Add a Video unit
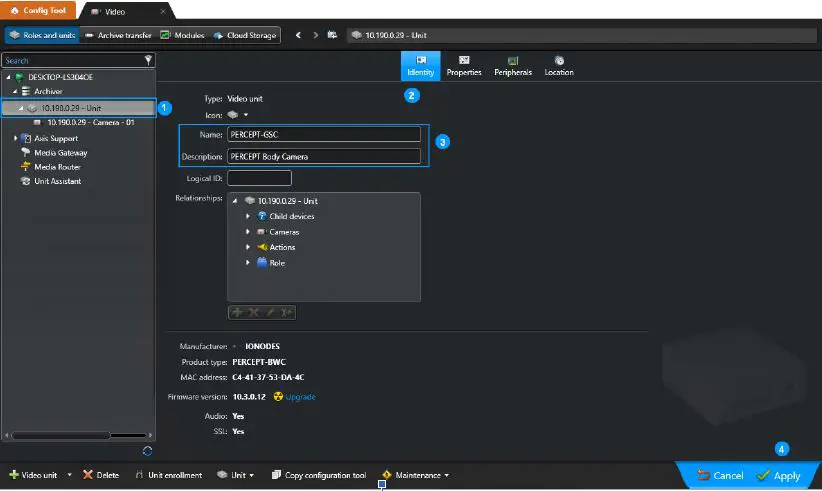This screenshot has width=822, height=491. (33, 475)
